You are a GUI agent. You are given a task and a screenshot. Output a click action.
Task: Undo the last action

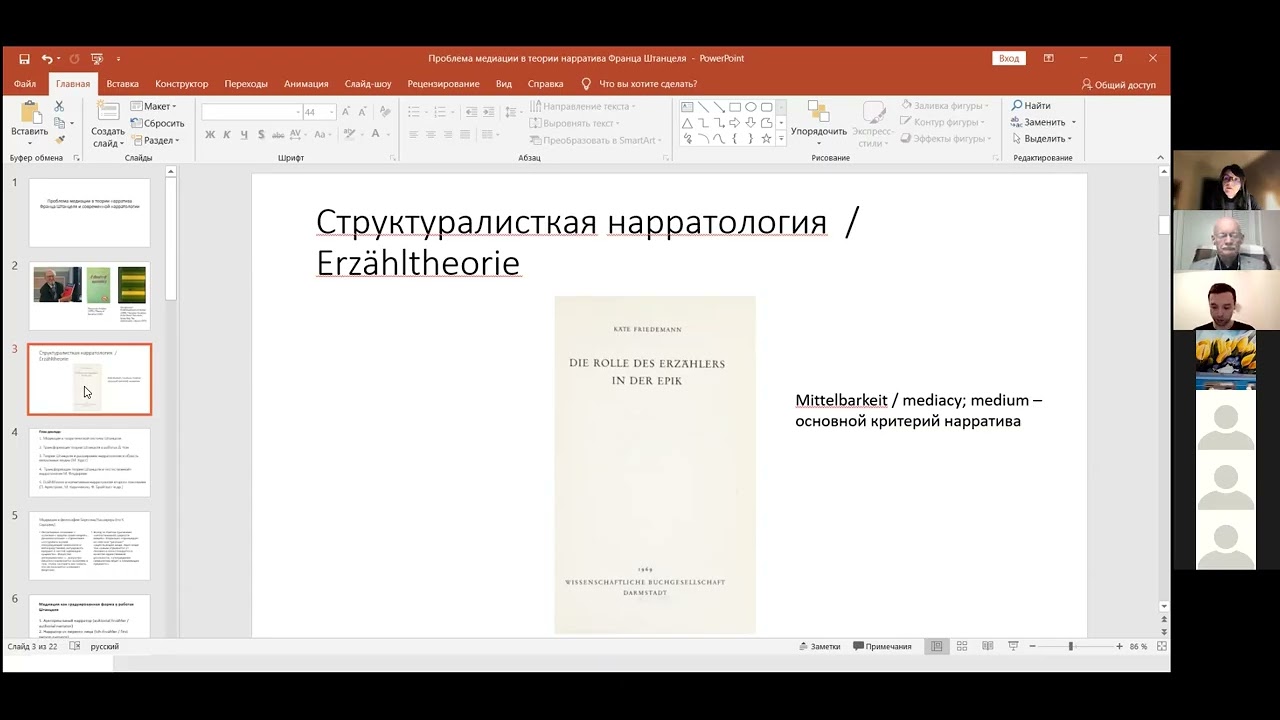(47, 59)
